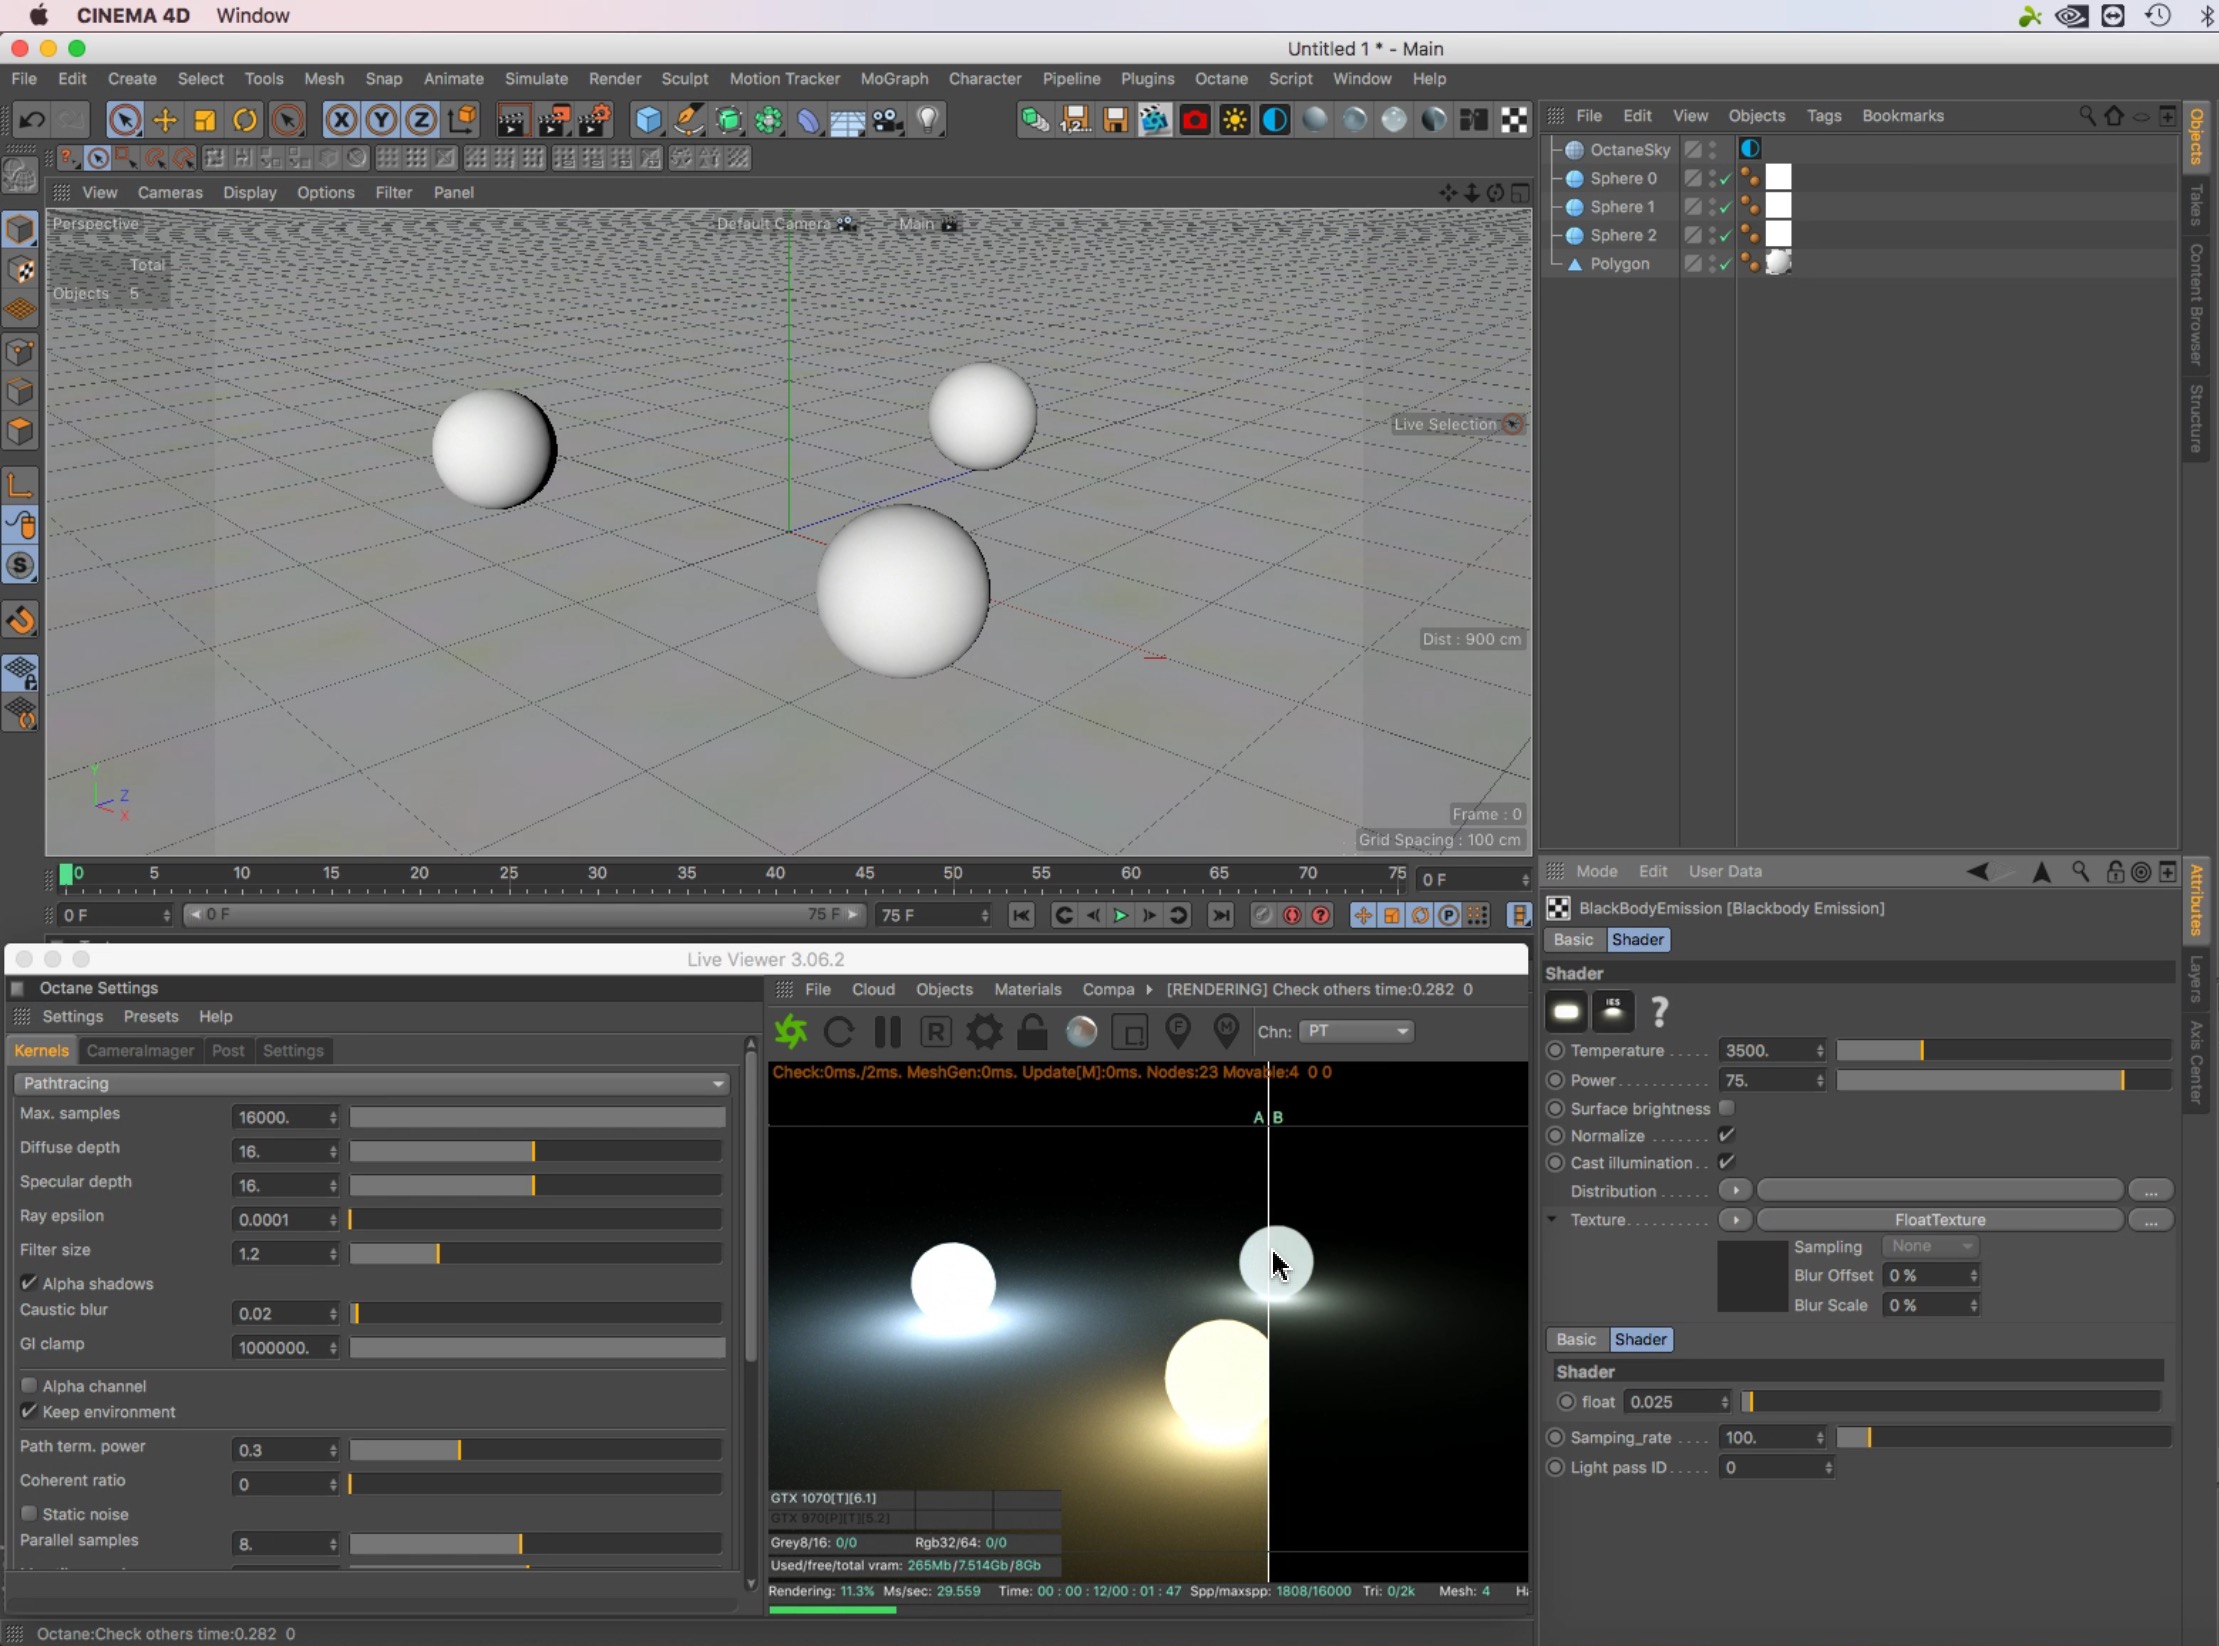Click the Octane logo send scene icon

point(790,1031)
